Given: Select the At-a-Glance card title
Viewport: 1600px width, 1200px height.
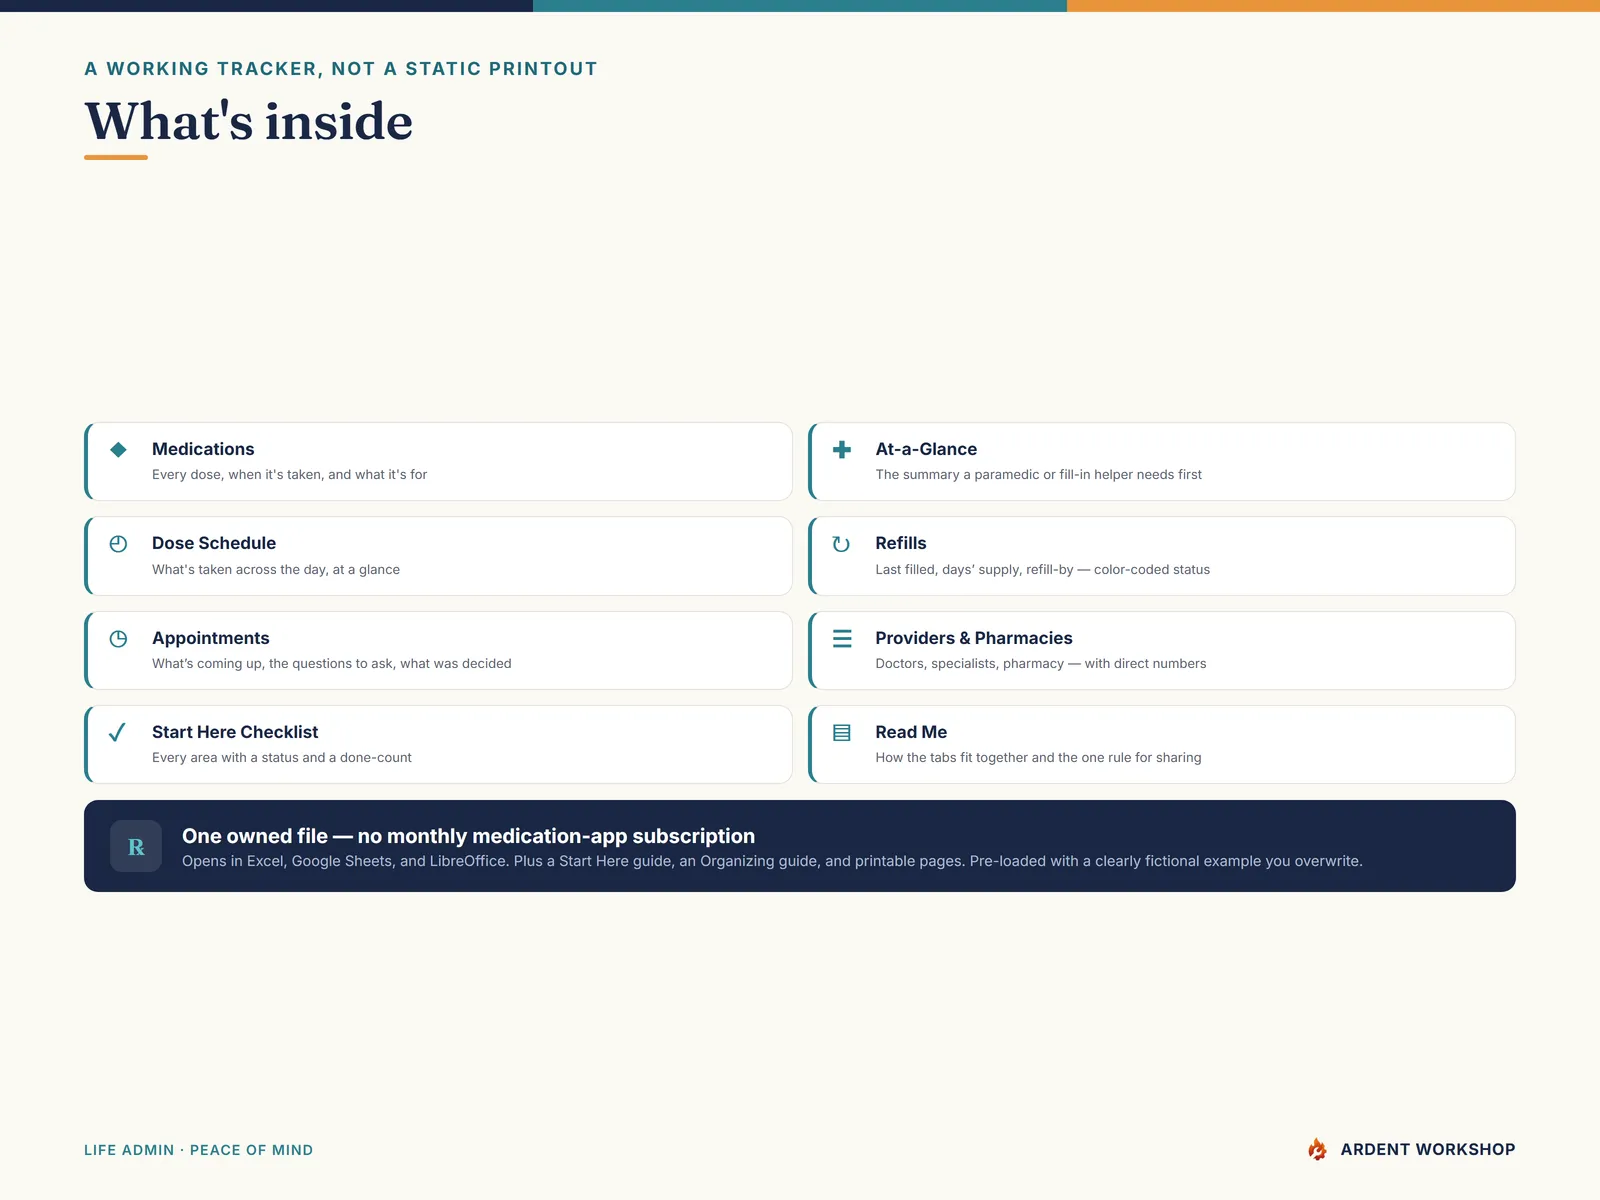Looking at the screenshot, I should pos(926,449).
